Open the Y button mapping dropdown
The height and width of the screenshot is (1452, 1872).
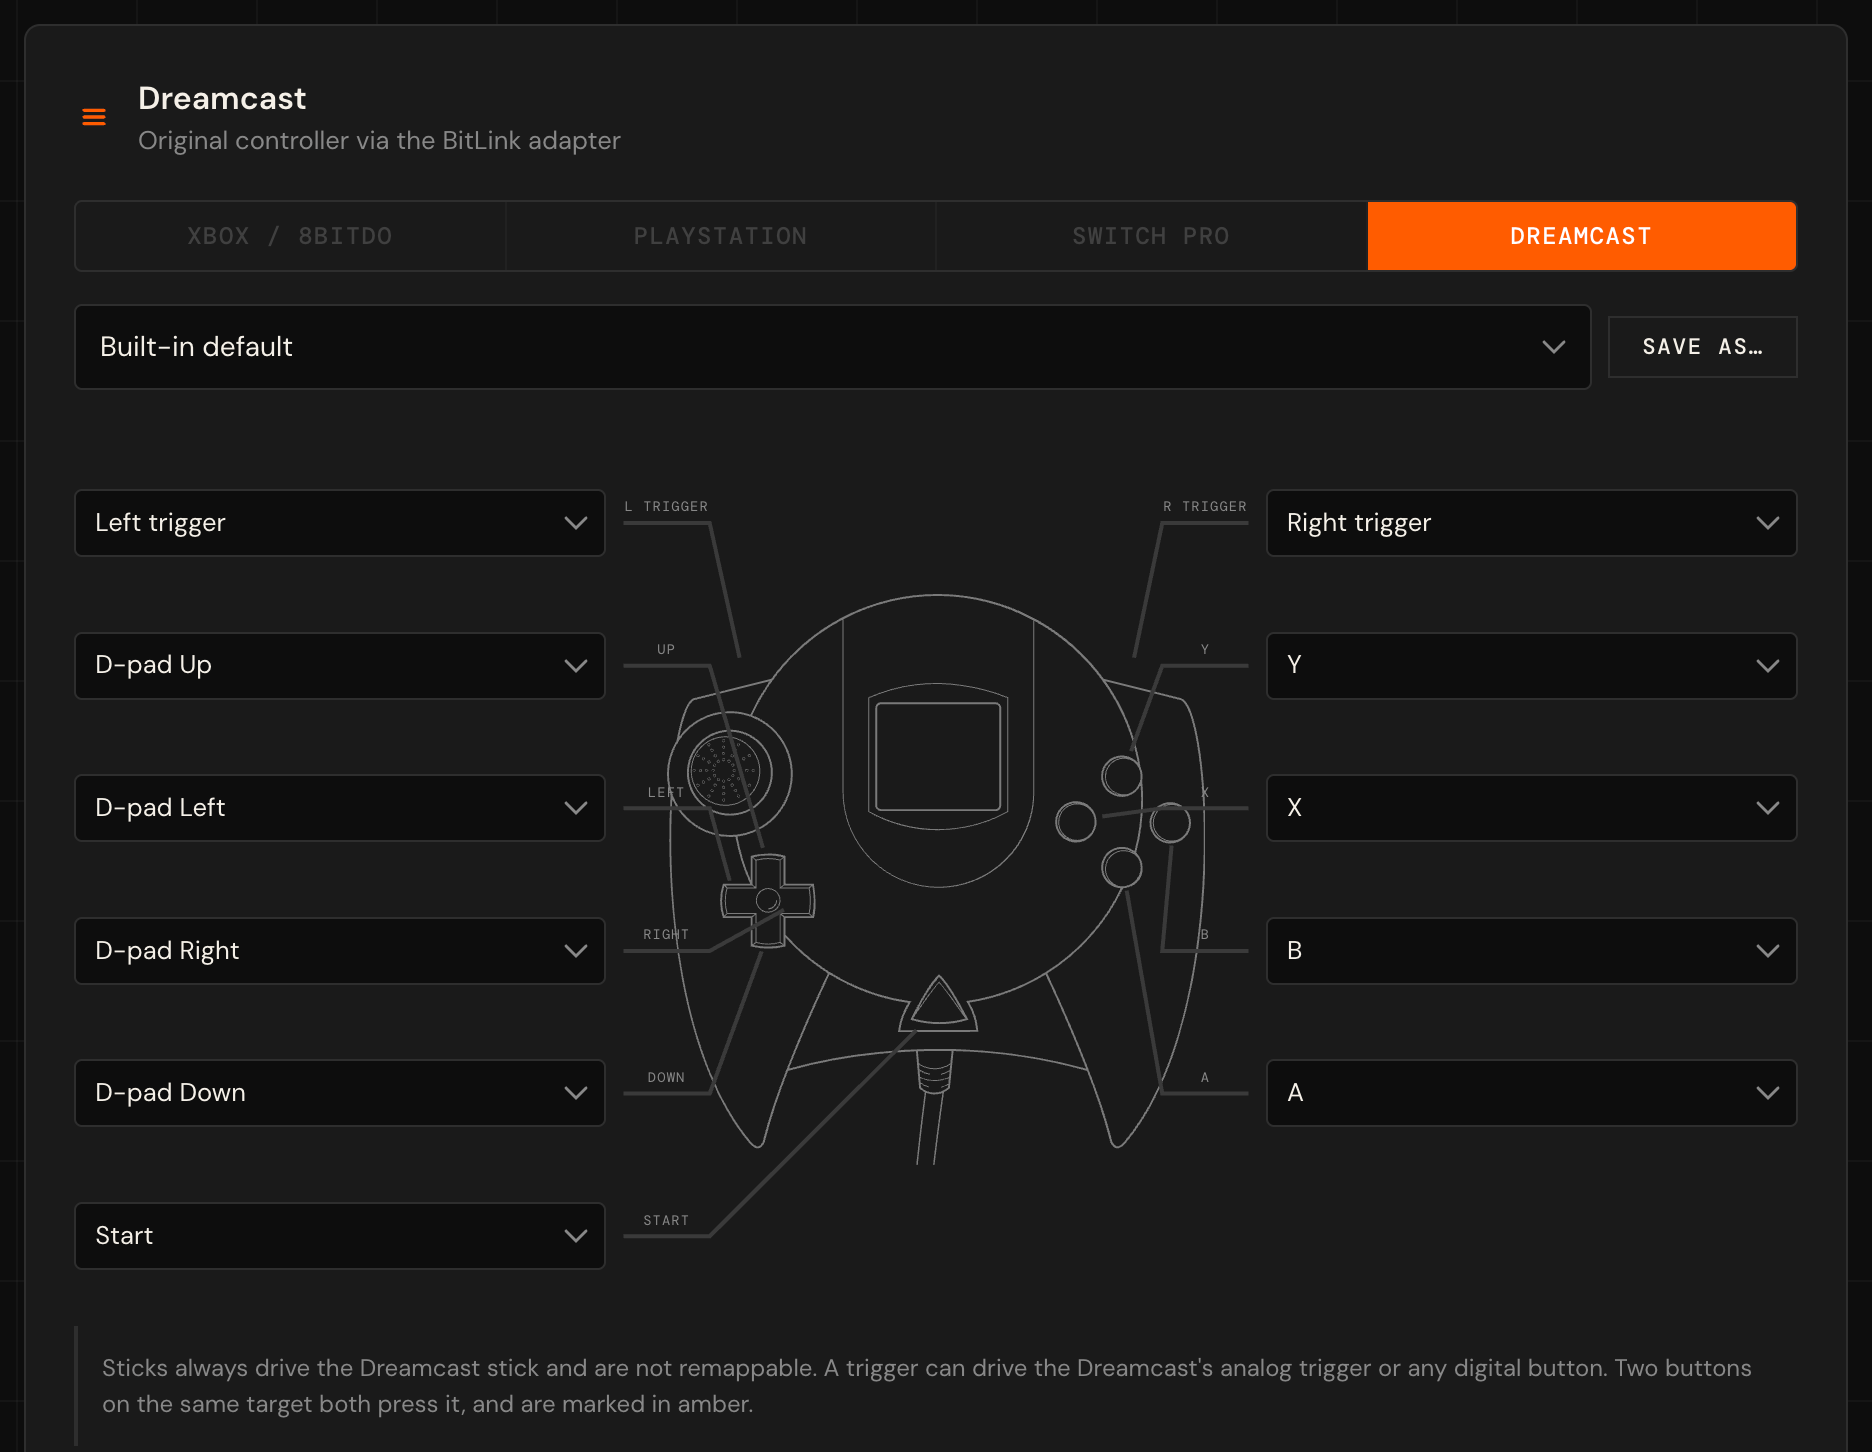coord(1531,666)
